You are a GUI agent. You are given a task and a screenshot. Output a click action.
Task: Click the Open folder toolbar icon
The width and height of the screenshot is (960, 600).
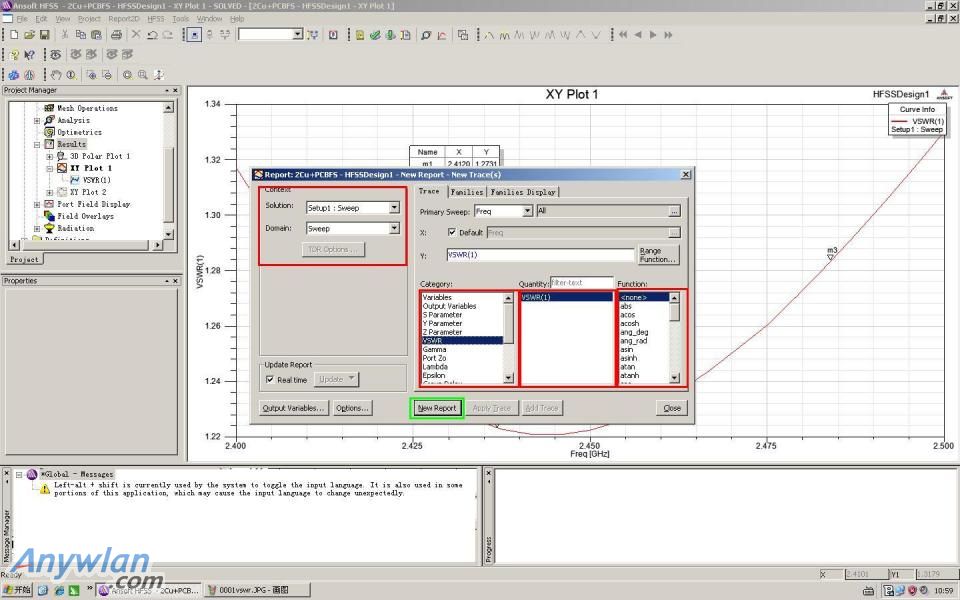click(x=29, y=35)
